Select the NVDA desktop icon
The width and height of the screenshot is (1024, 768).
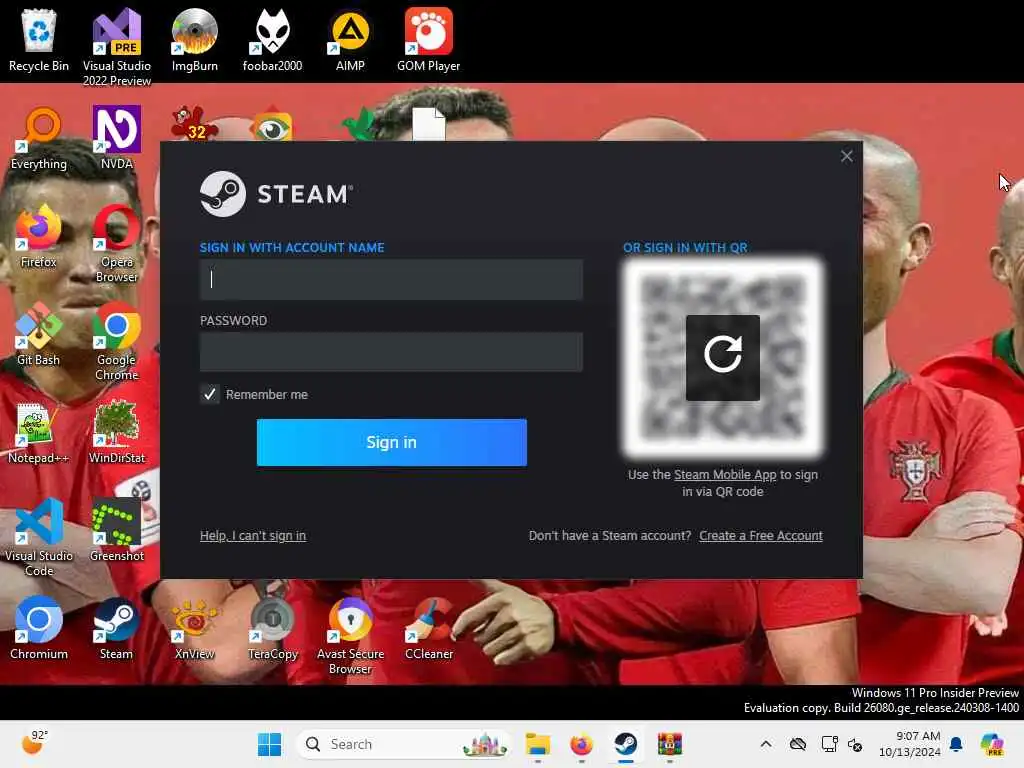coord(117,138)
